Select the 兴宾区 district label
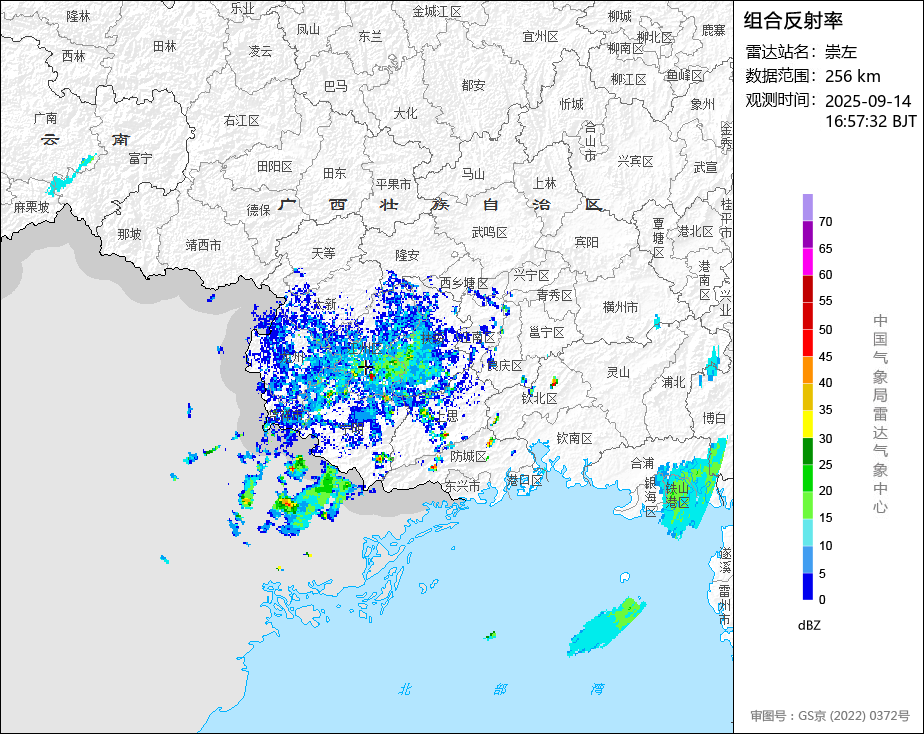The image size is (924, 734). click(635, 161)
